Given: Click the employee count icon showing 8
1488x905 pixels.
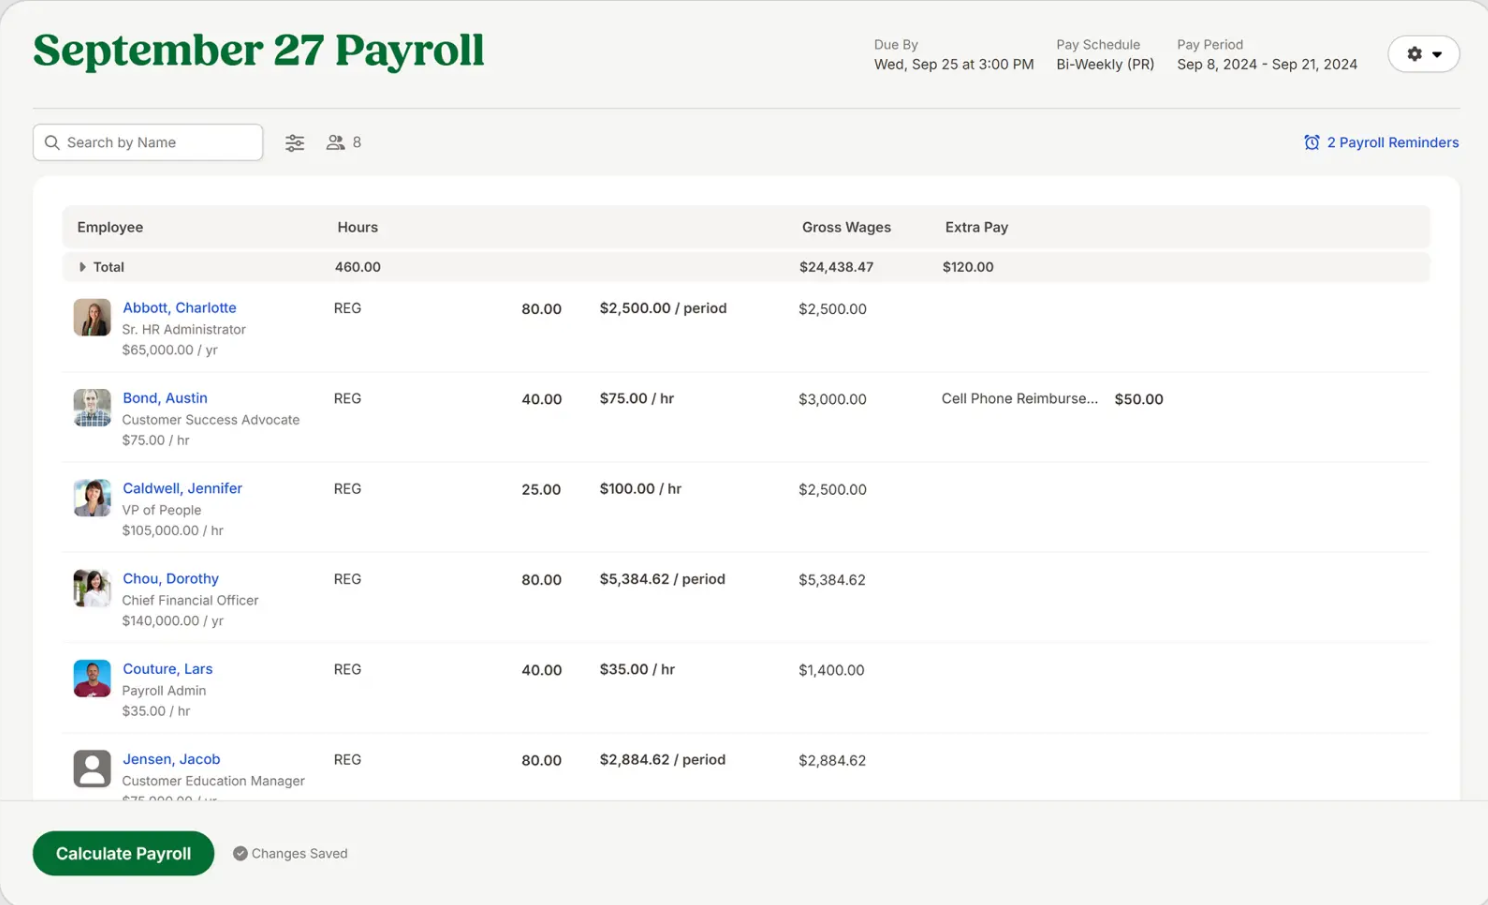Looking at the screenshot, I should click(x=336, y=142).
